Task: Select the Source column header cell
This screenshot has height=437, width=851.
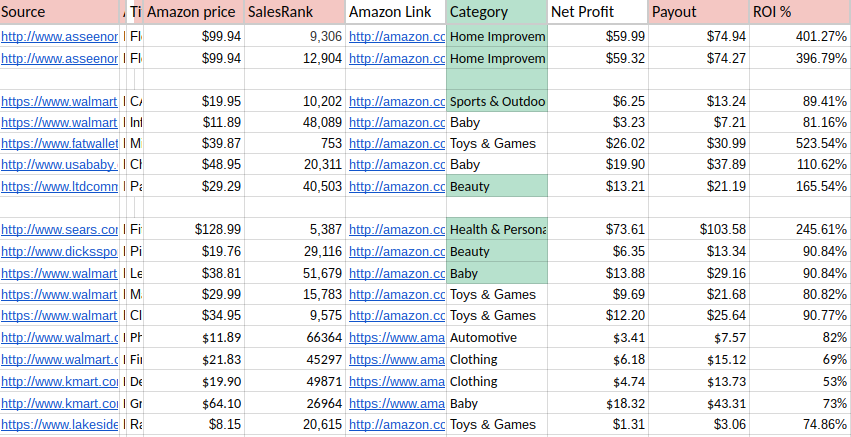Action: (60, 13)
